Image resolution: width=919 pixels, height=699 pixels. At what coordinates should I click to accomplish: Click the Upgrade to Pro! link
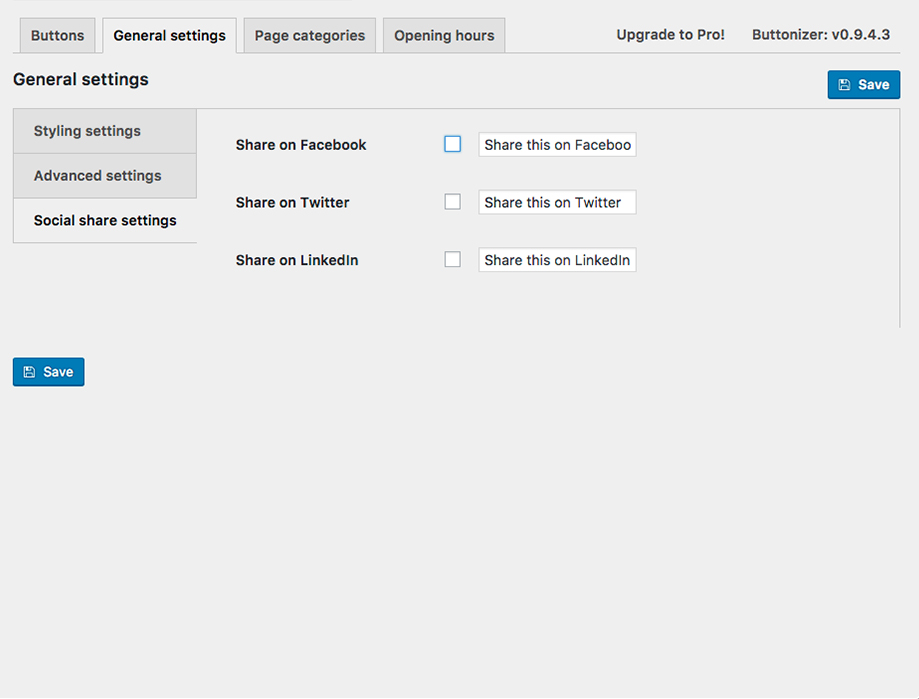tap(670, 35)
